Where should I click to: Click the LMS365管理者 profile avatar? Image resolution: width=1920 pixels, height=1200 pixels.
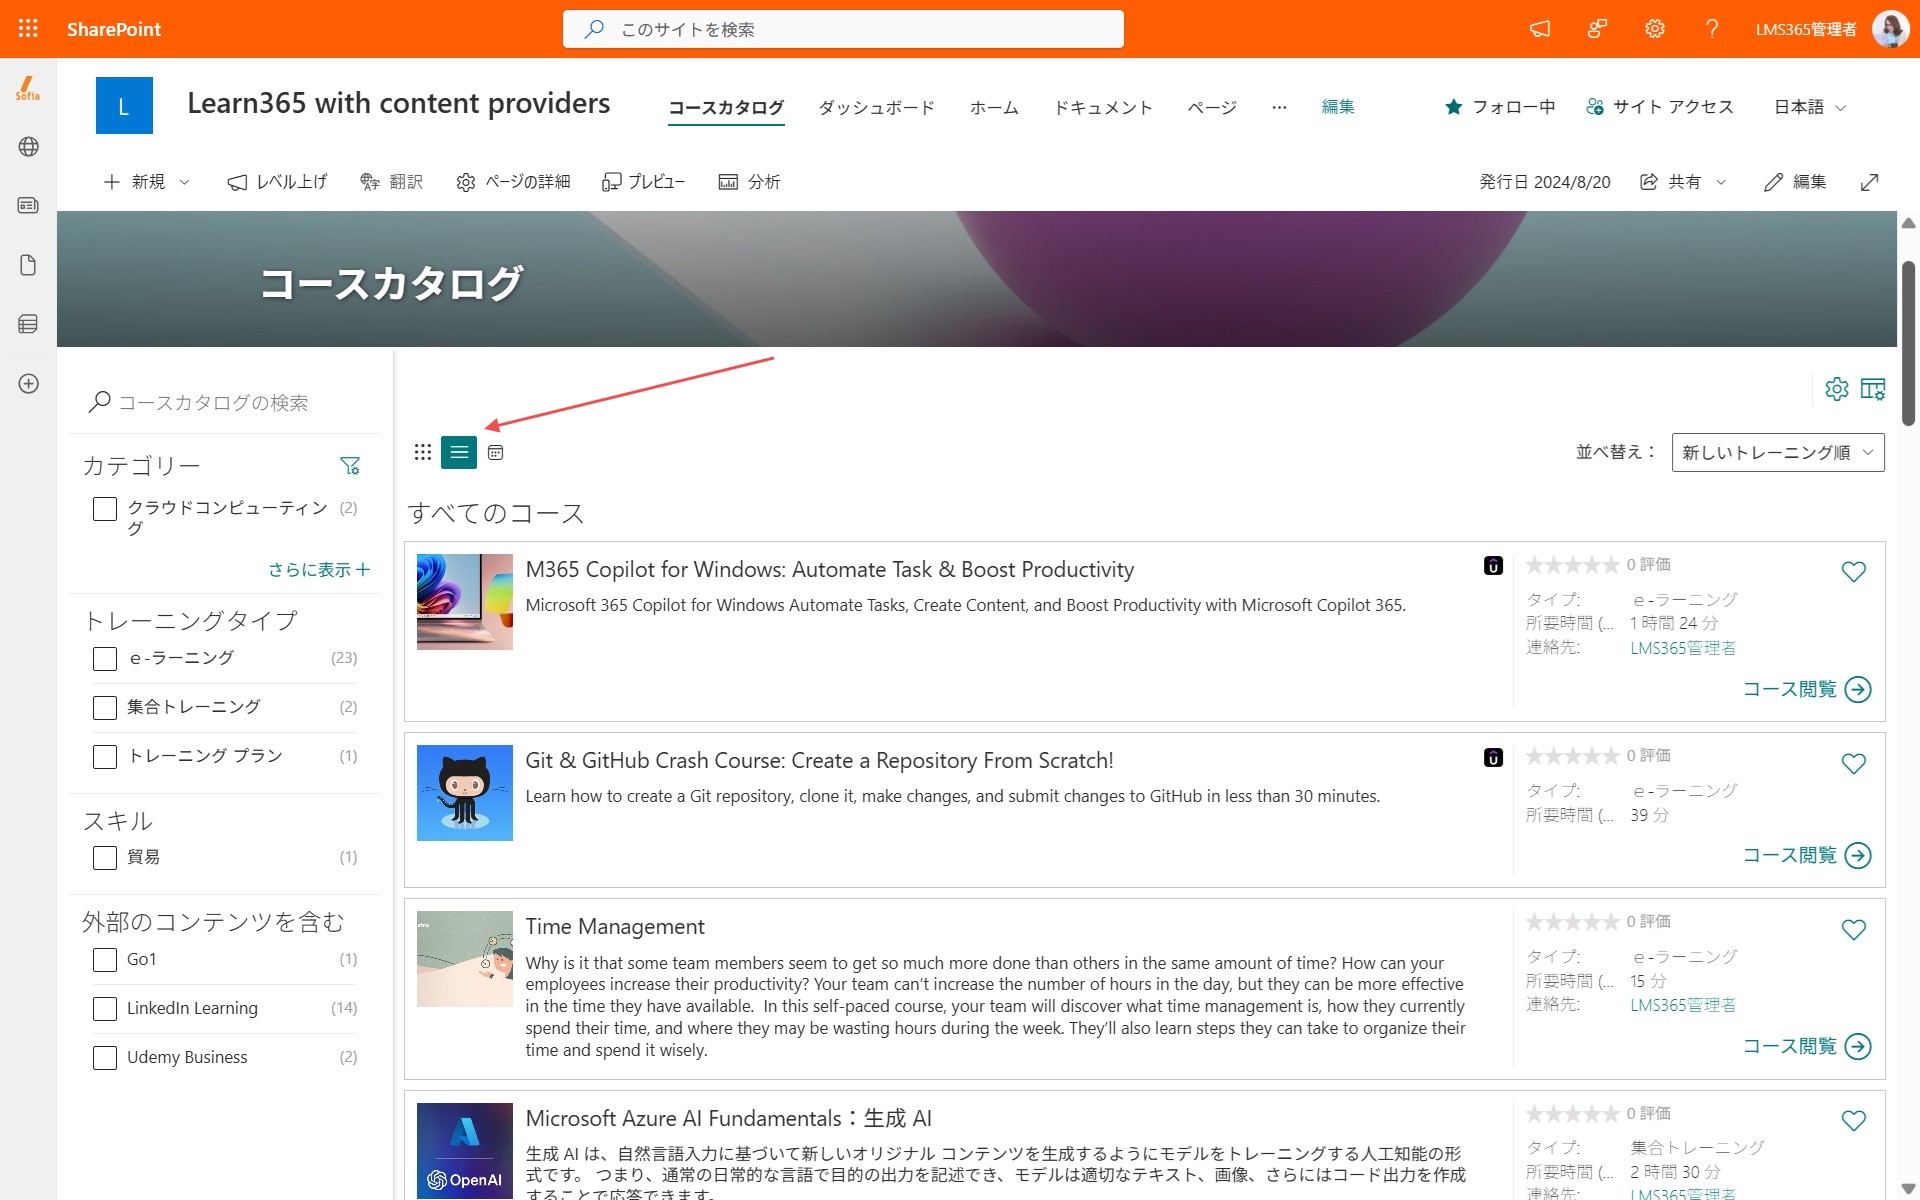(1890, 29)
